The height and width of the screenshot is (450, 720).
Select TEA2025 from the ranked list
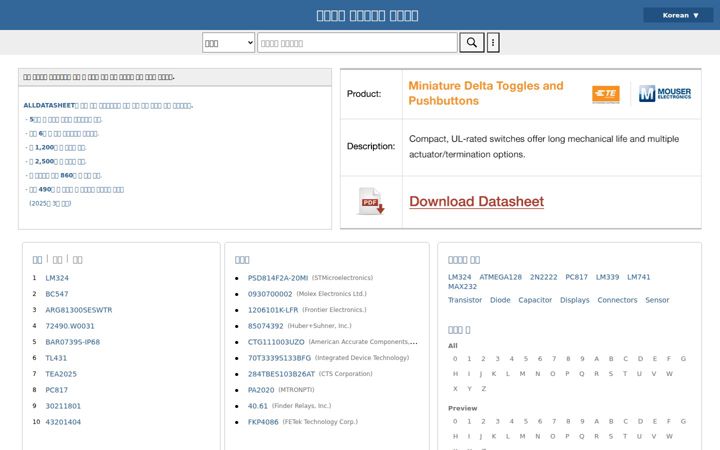[x=61, y=374]
